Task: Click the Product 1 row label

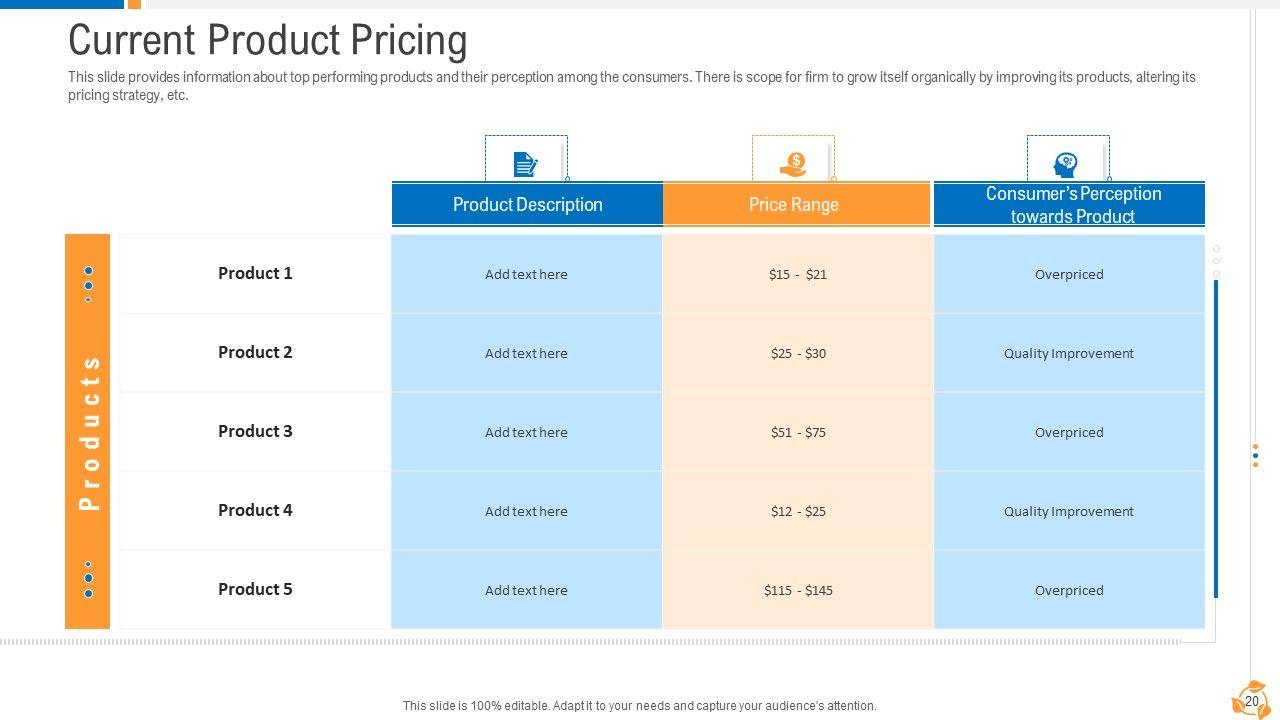Action: [x=255, y=273]
